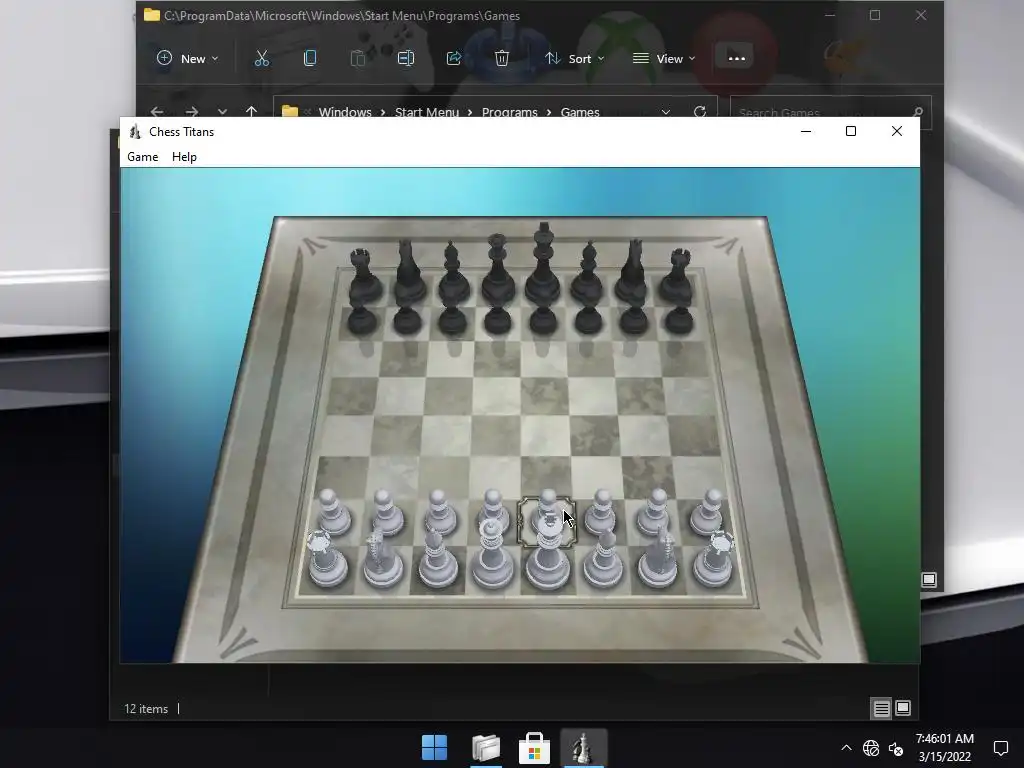Screen dimensions: 1024x768
Task: Click the Windows breadcrumb in address bar
Action: 345,112
